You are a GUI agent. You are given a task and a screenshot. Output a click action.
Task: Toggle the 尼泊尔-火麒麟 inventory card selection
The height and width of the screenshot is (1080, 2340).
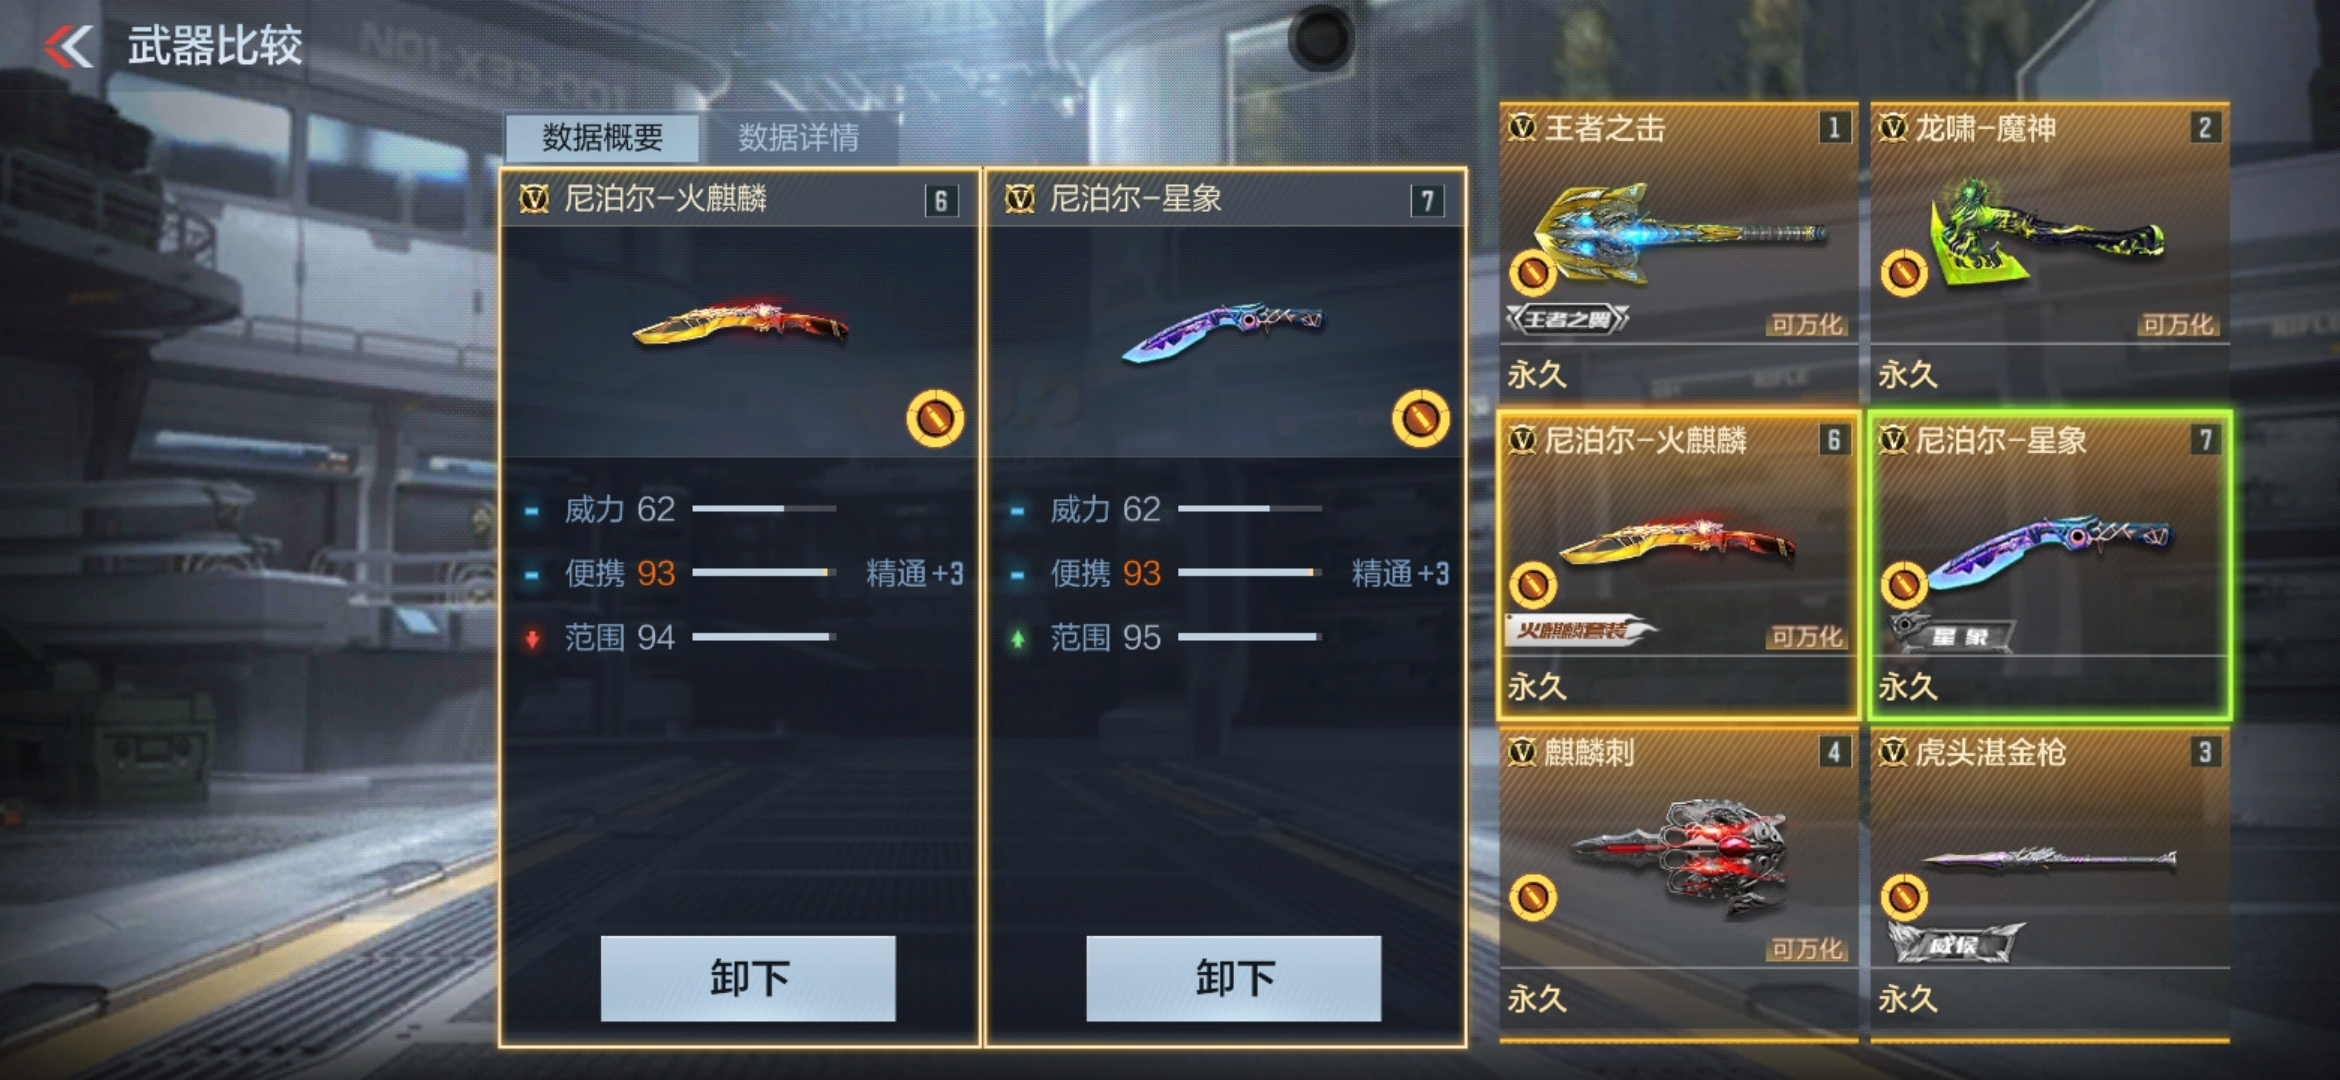coord(1678,565)
